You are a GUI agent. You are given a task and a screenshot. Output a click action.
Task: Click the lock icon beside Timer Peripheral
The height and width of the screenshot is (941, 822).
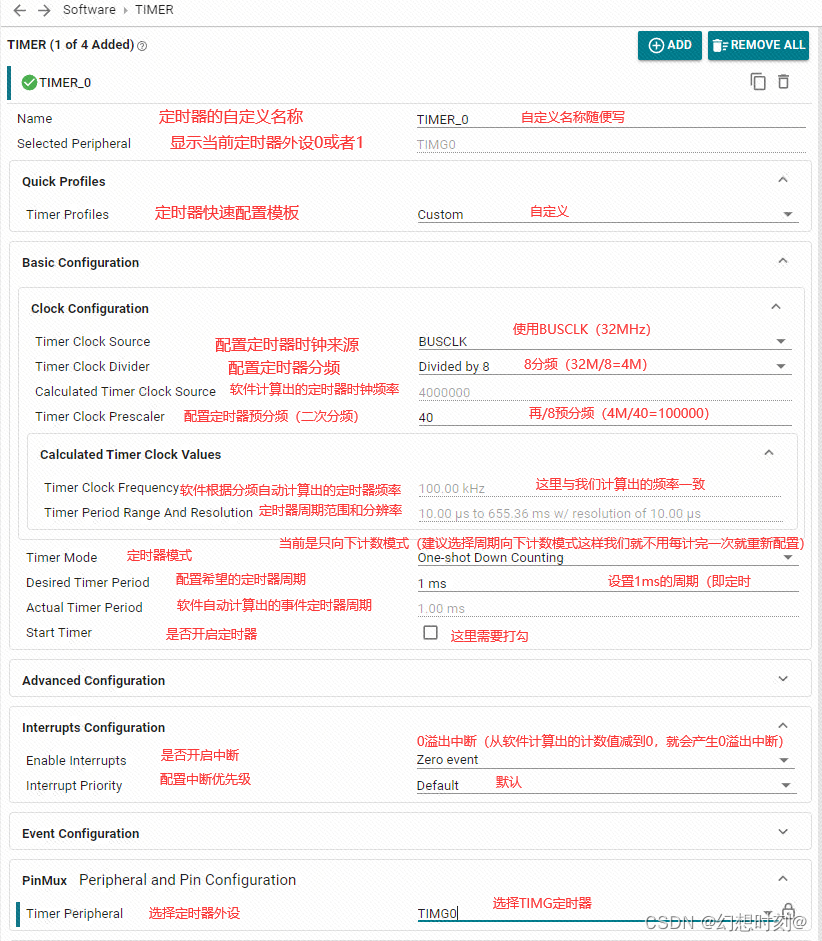pyautogui.click(x=788, y=912)
